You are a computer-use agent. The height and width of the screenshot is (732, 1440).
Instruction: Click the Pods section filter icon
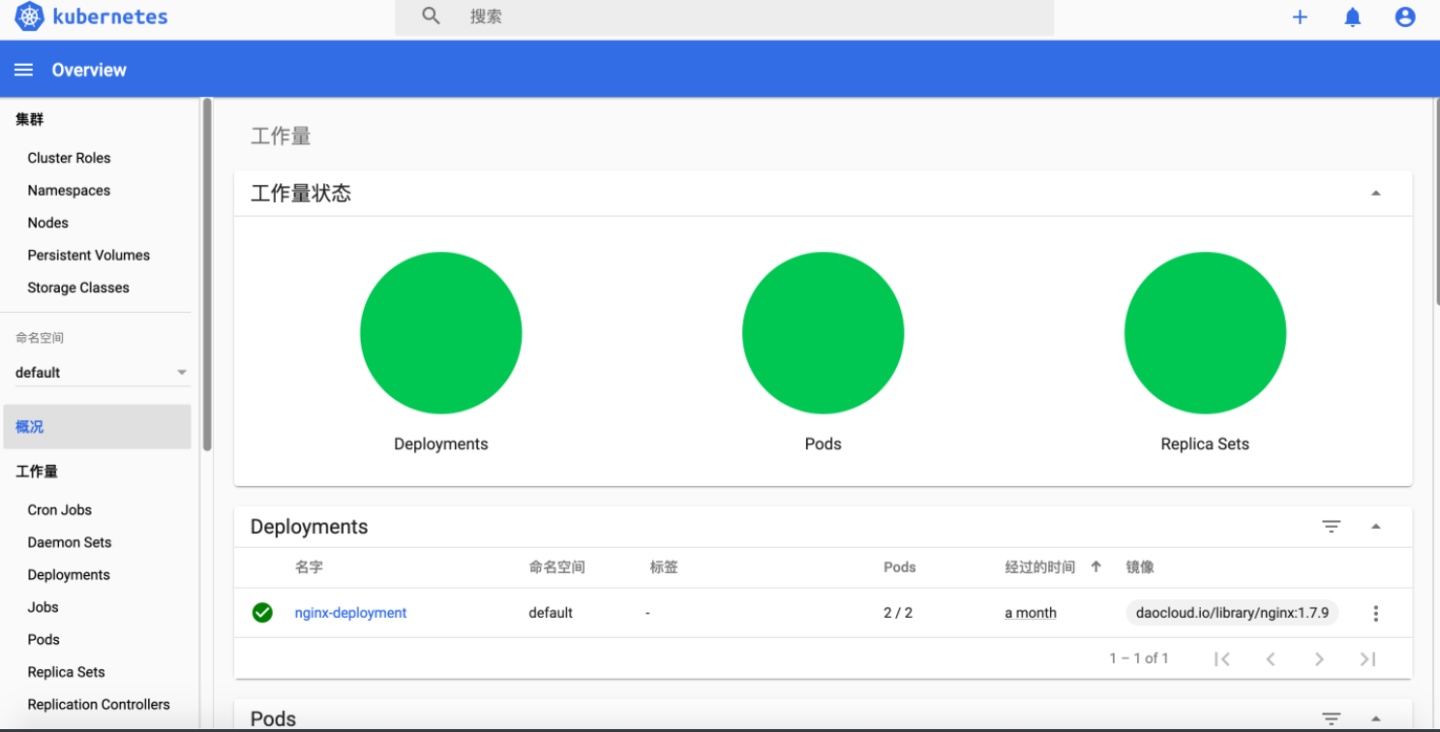[1331, 718]
